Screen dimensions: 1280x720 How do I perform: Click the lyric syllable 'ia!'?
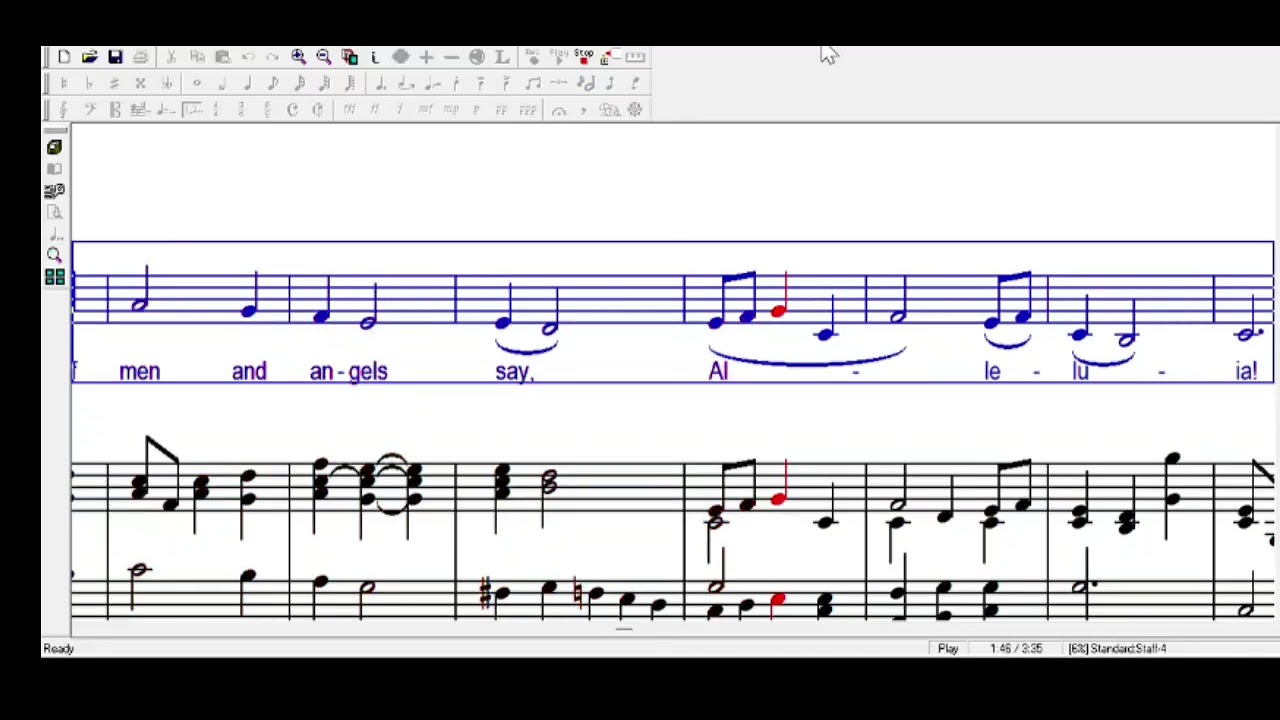pos(1245,372)
